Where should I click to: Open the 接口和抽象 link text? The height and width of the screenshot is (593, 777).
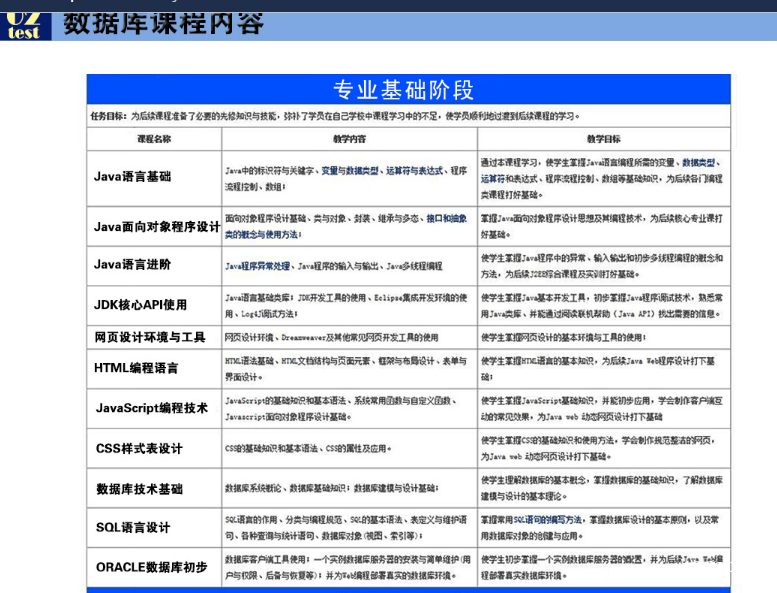coord(446,218)
